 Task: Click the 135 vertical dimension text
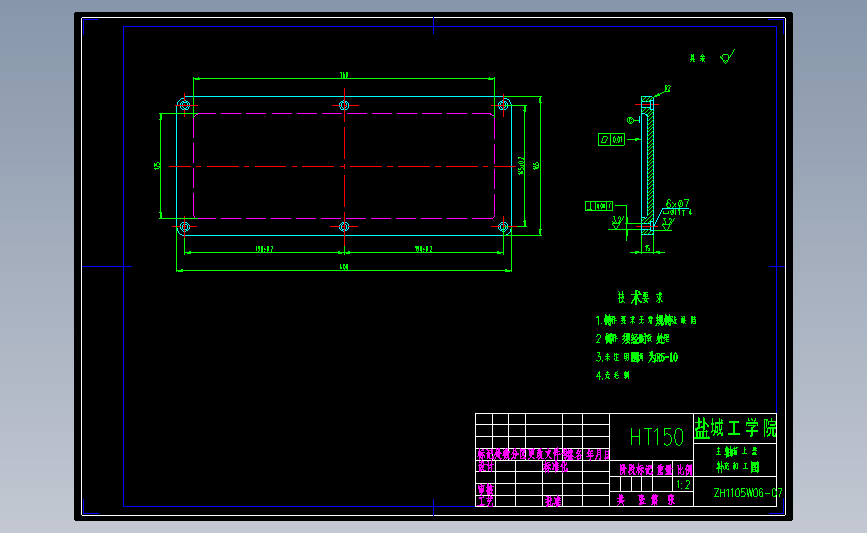(x=157, y=165)
